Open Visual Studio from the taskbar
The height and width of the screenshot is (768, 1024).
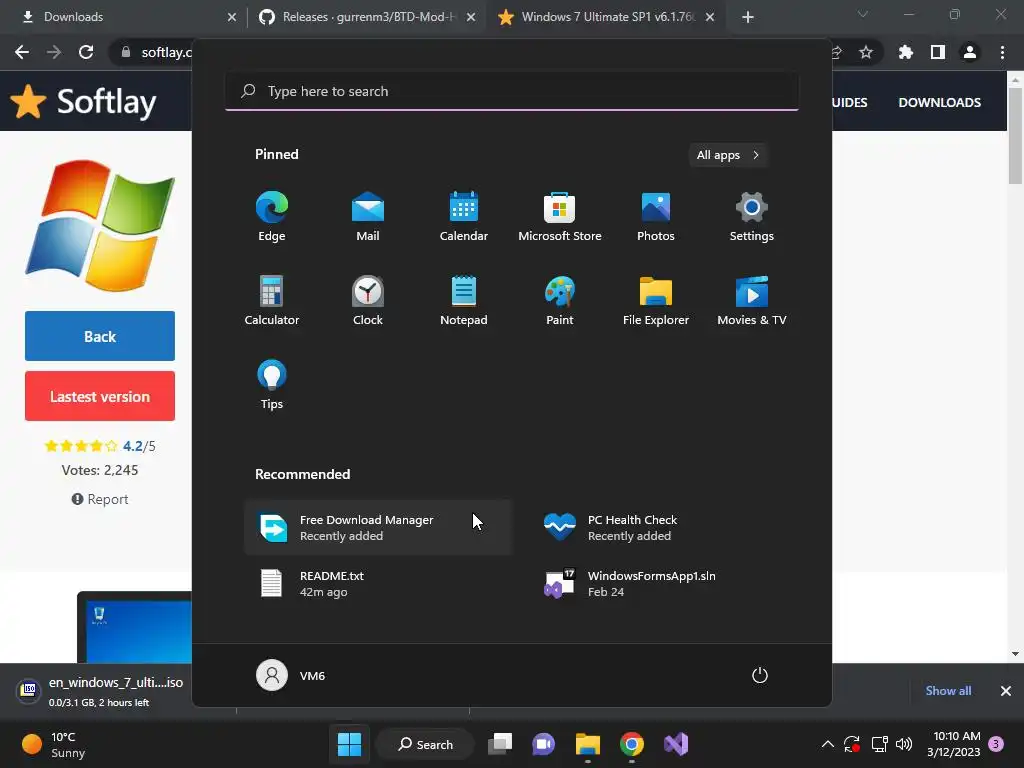tap(676, 744)
